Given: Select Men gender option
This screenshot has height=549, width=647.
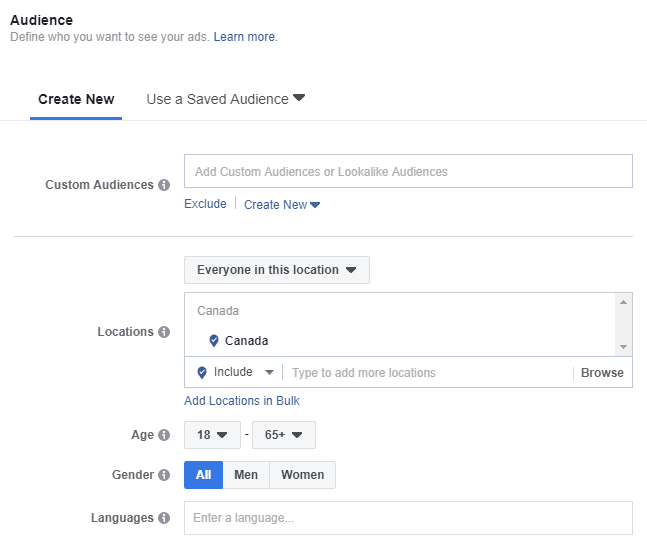Looking at the screenshot, I should click(246, 475).
